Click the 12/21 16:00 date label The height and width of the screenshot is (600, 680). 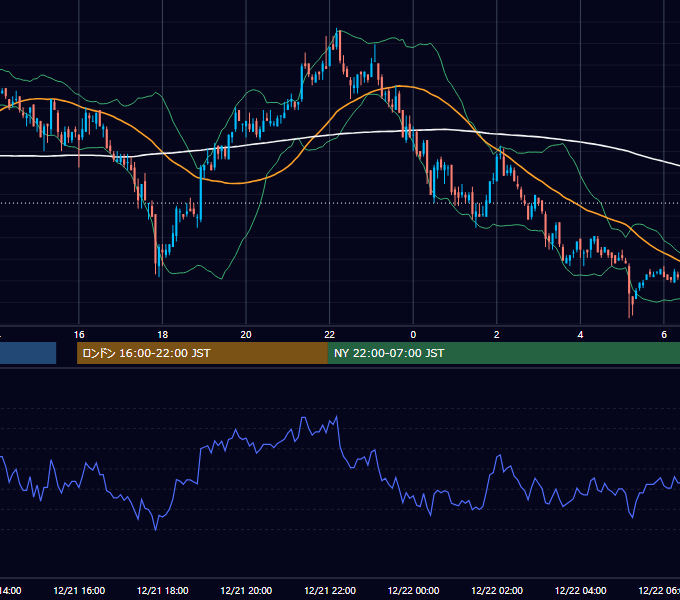click(79, 590)
